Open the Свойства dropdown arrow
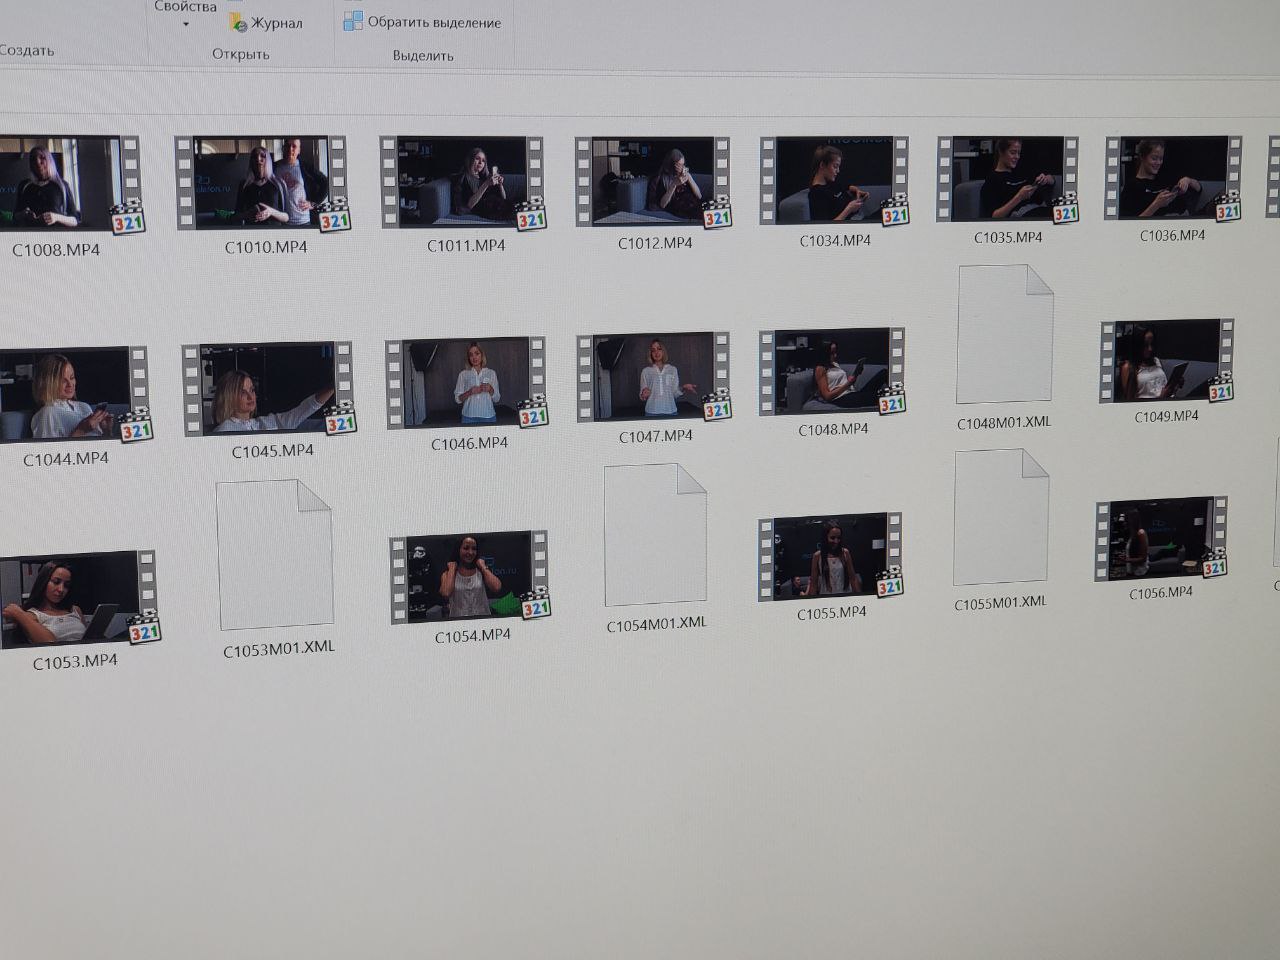This screenshot has height=960, width=1280. pos(186,24)
